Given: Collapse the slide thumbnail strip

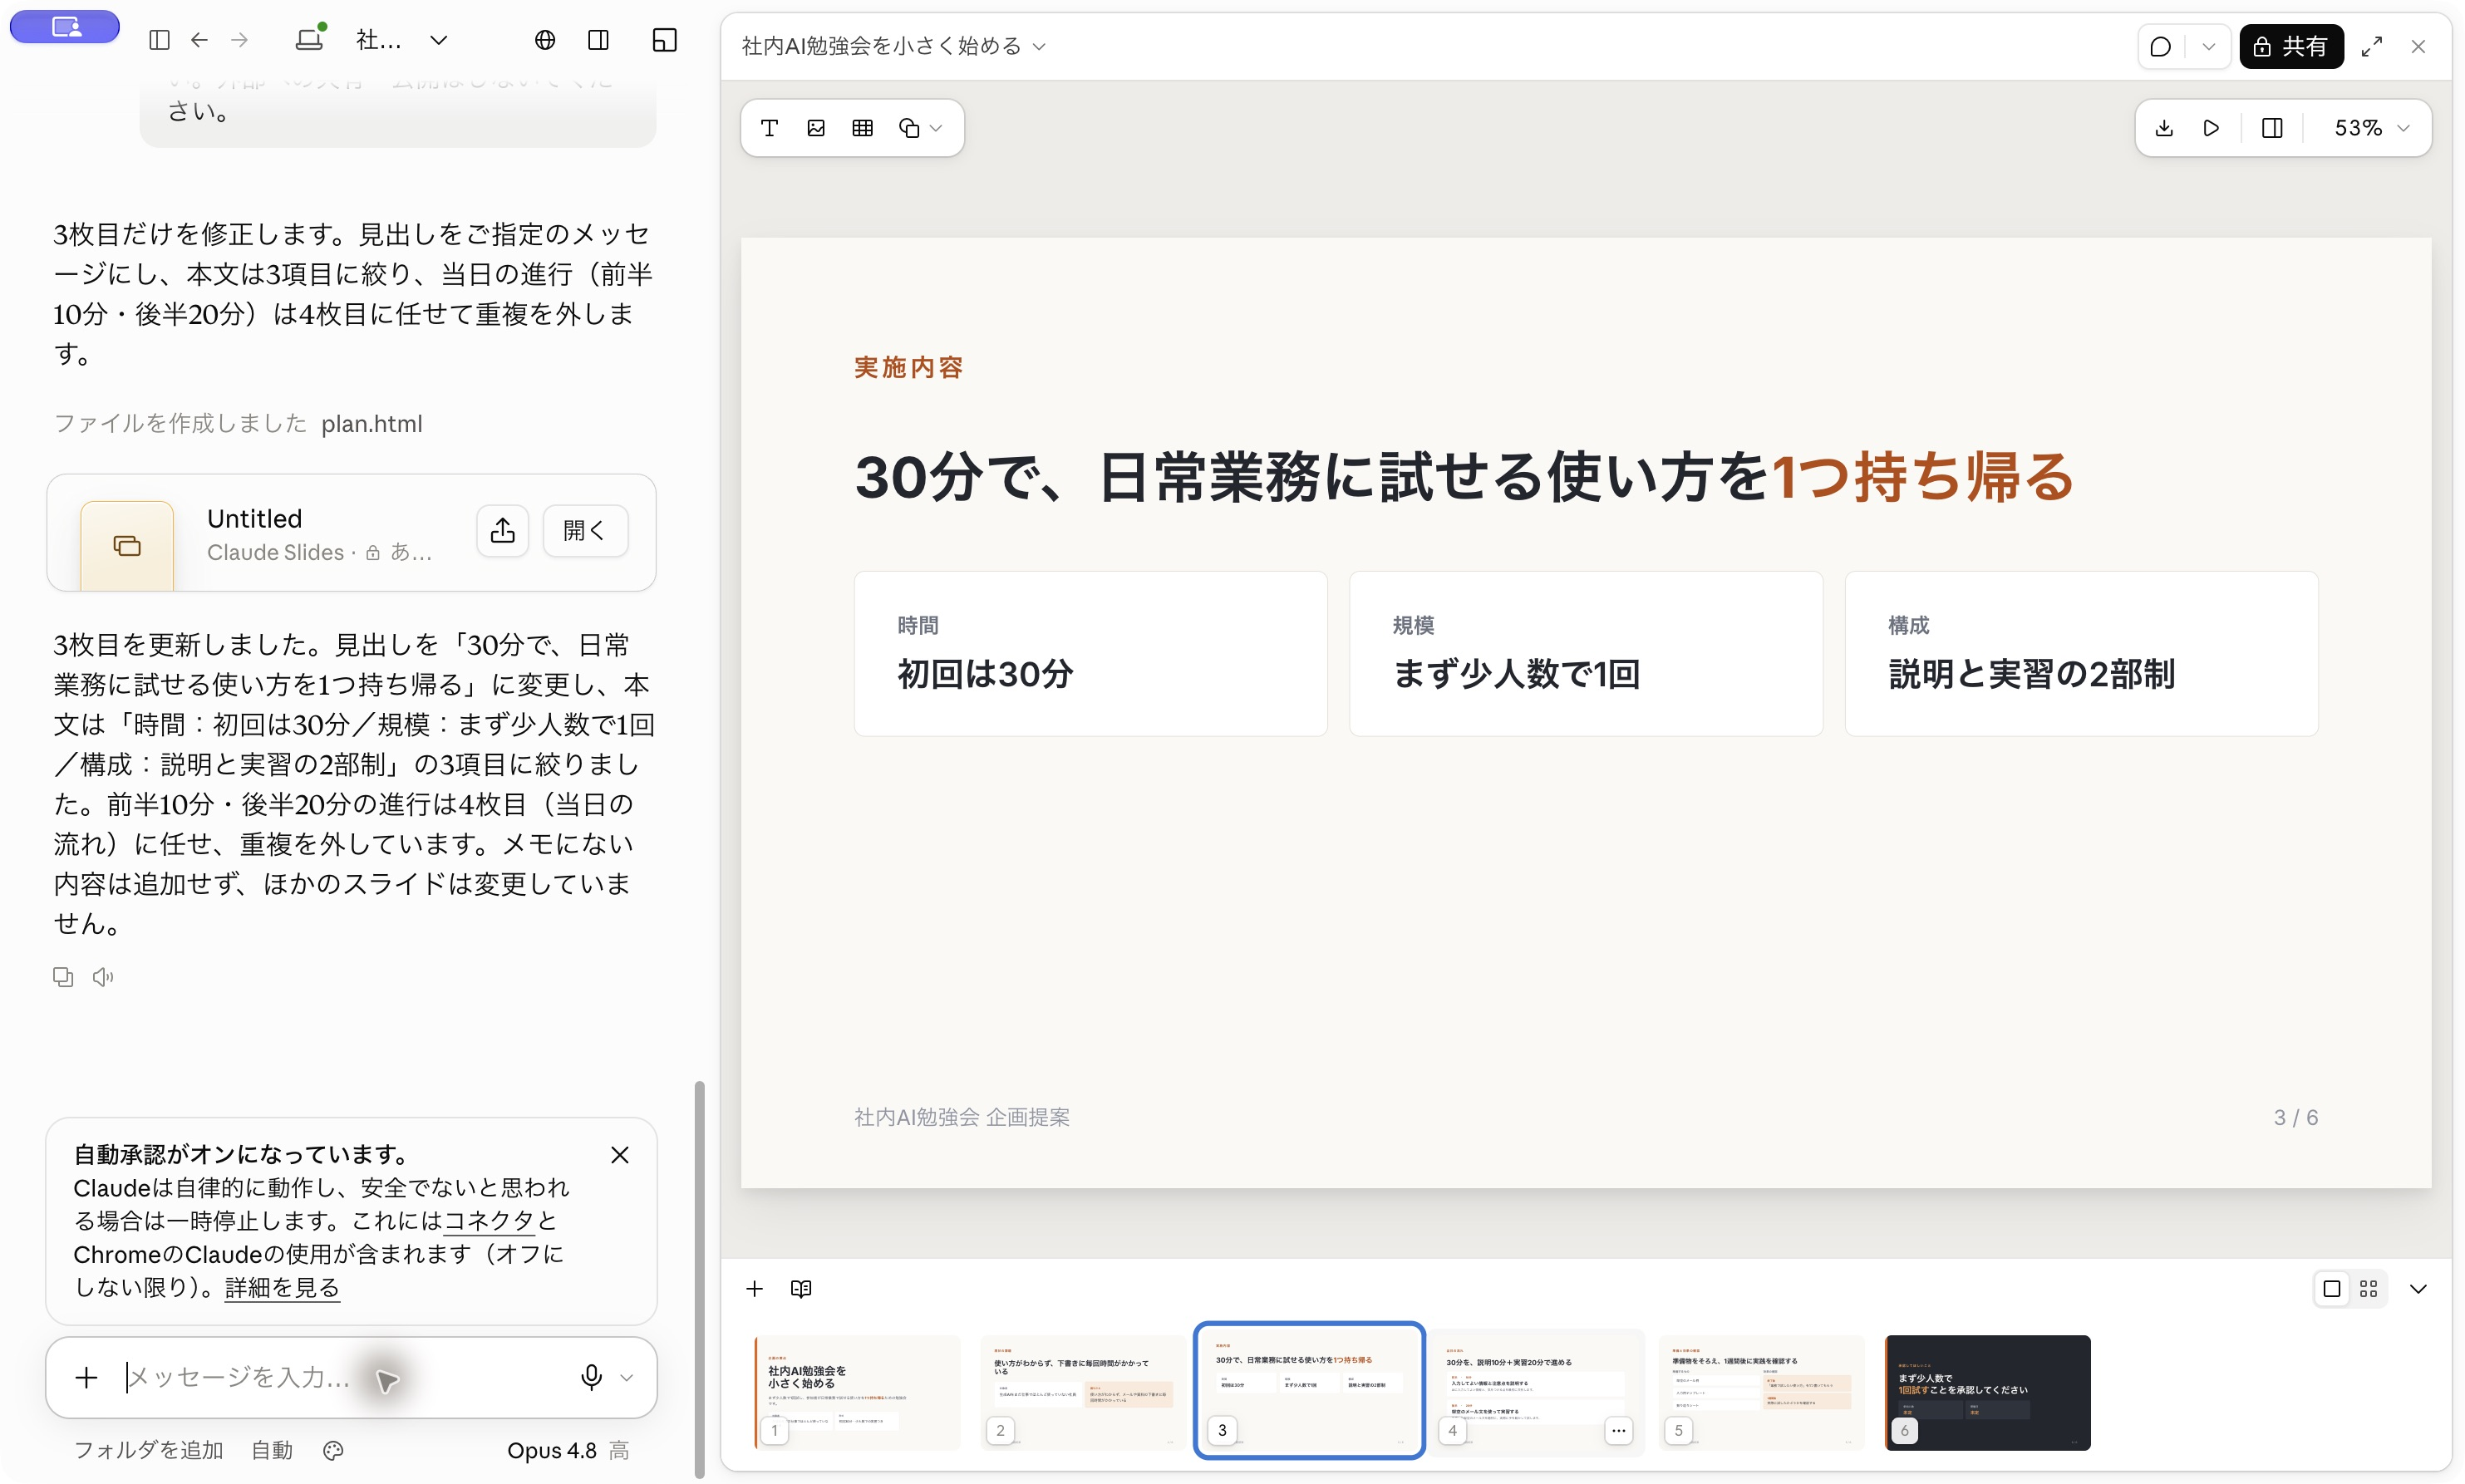Looking at the screenshot, I should coord(2418,1289).
